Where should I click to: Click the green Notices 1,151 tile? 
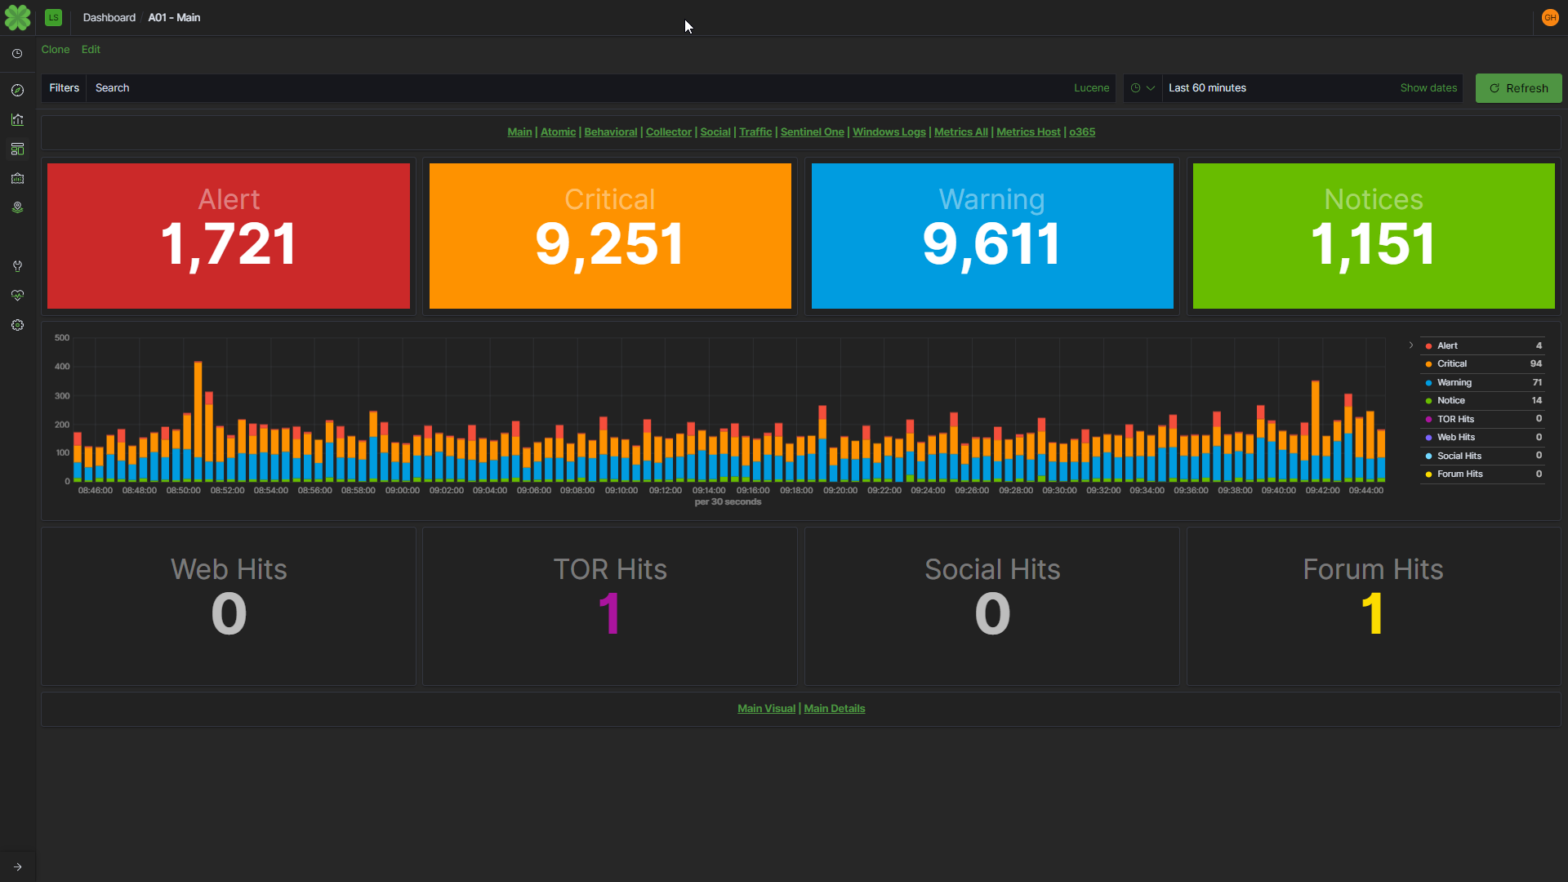[x=1374, y=236]
